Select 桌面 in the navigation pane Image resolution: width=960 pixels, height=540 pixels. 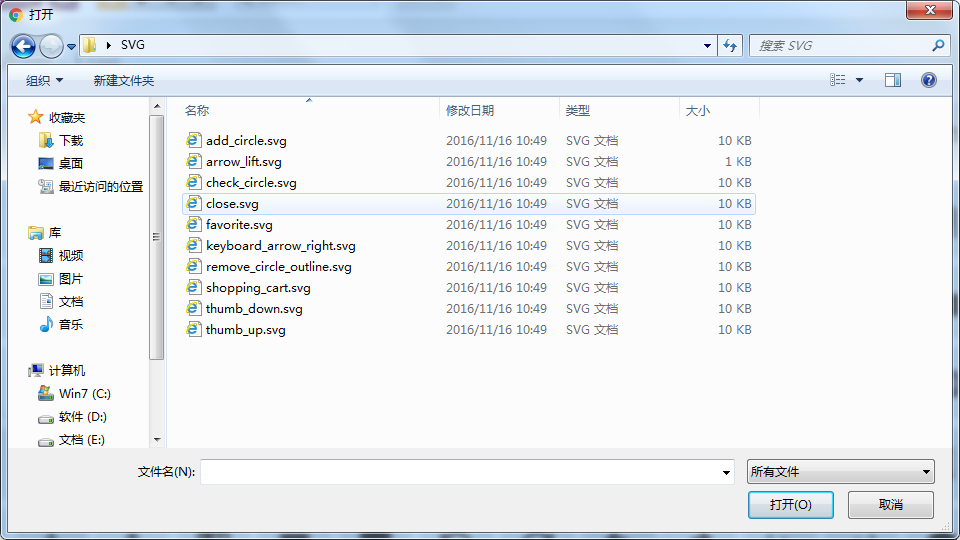[70, 164]
